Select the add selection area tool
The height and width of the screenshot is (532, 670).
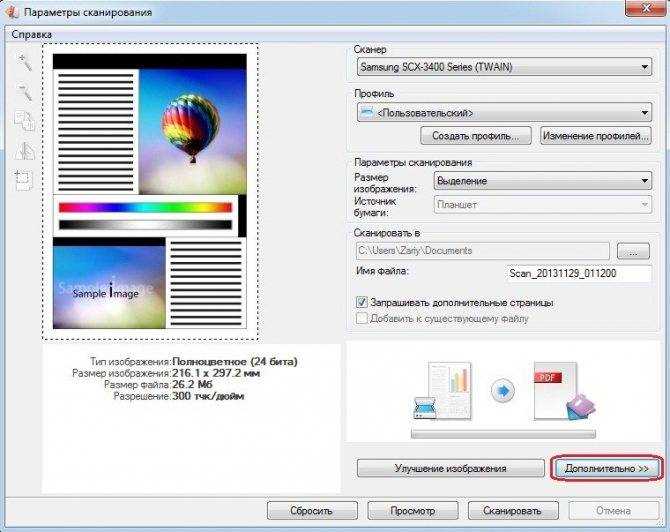pyautogui.click(x=24, y=181)
